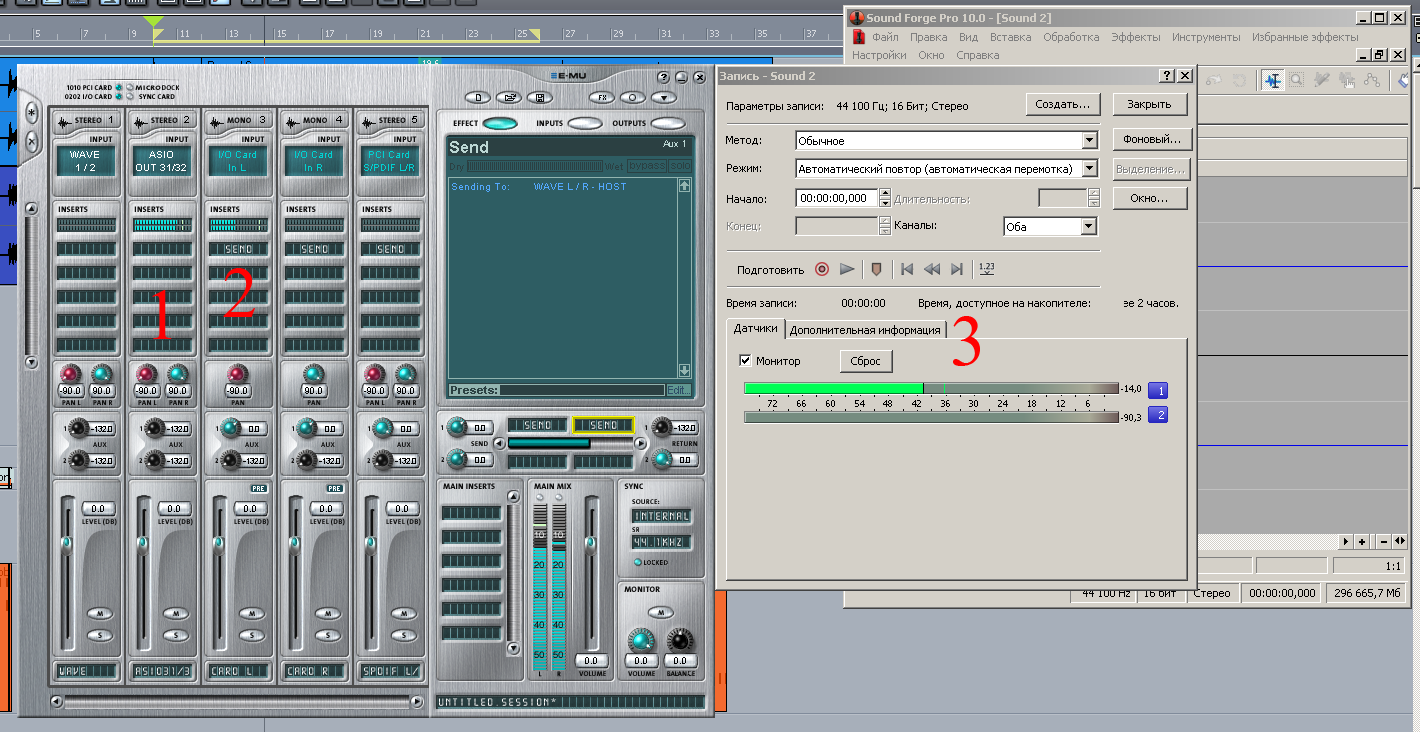Click the Сброс meter reset button

tap(865, 361)
